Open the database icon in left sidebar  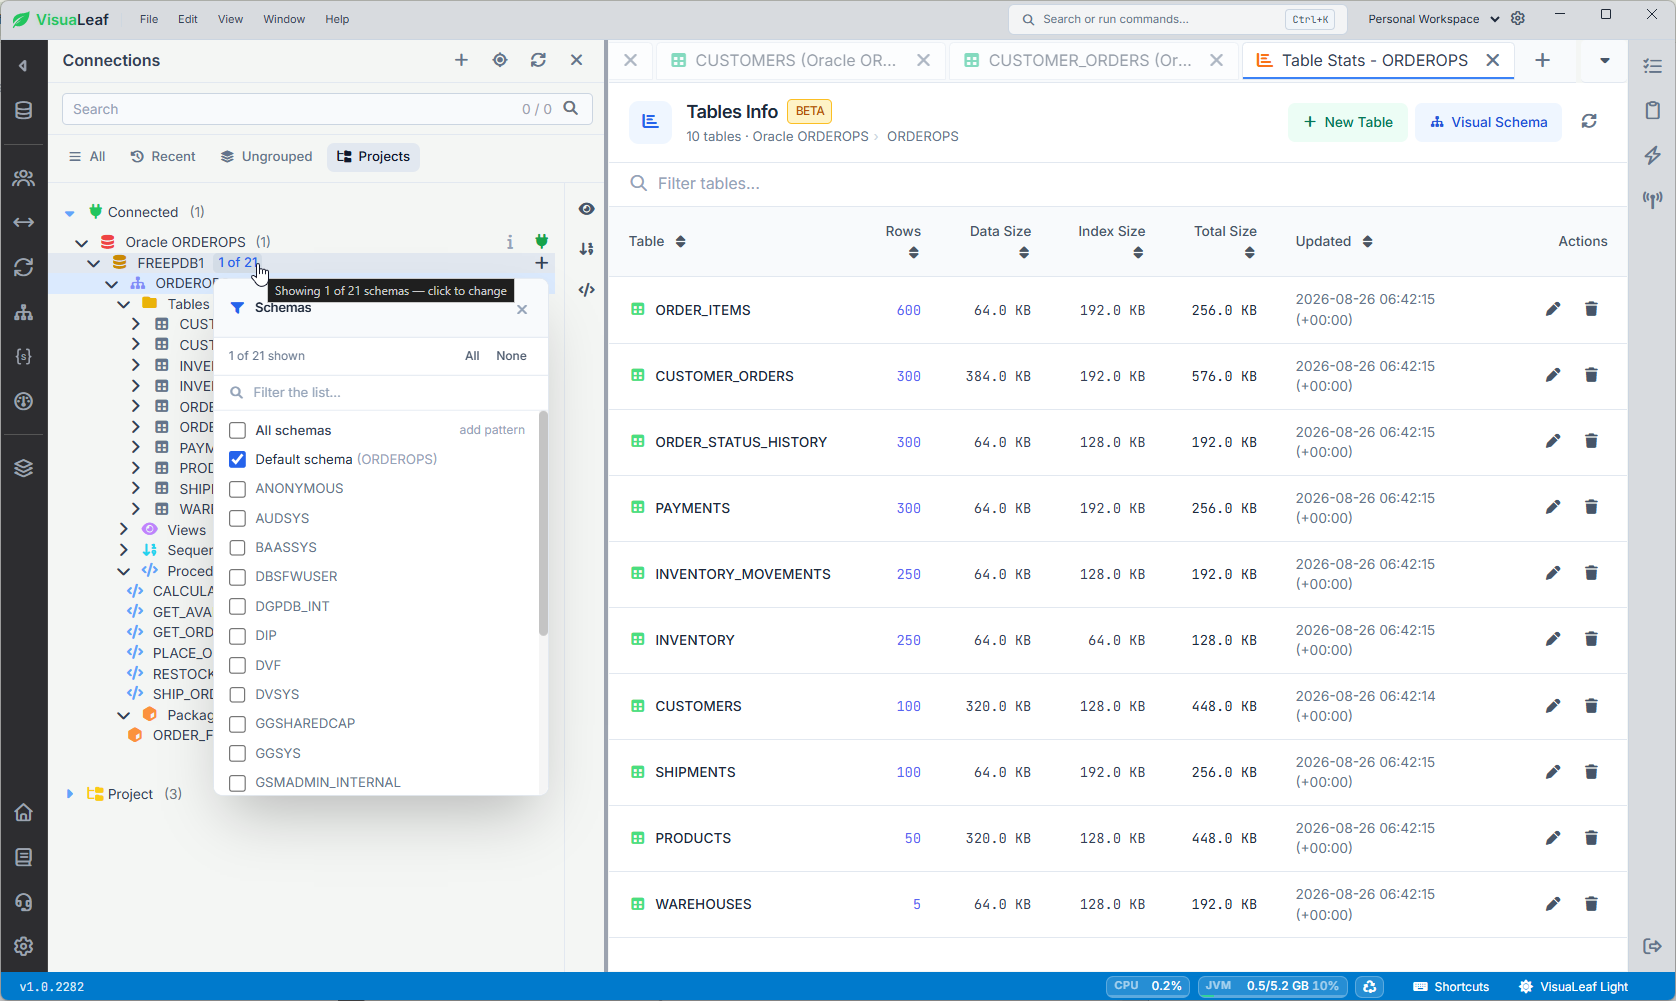[24, 110]
